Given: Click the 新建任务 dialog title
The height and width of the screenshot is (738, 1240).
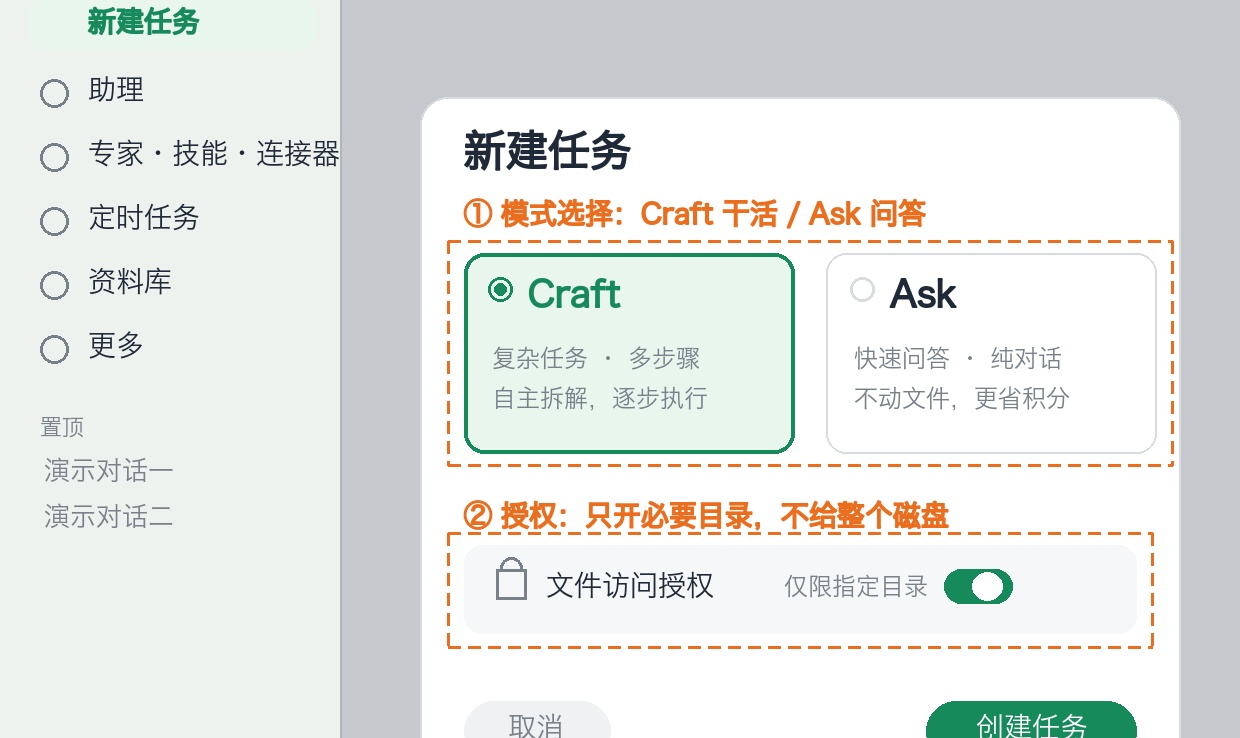Looking at the screenshot, I should tap(547, 152).
